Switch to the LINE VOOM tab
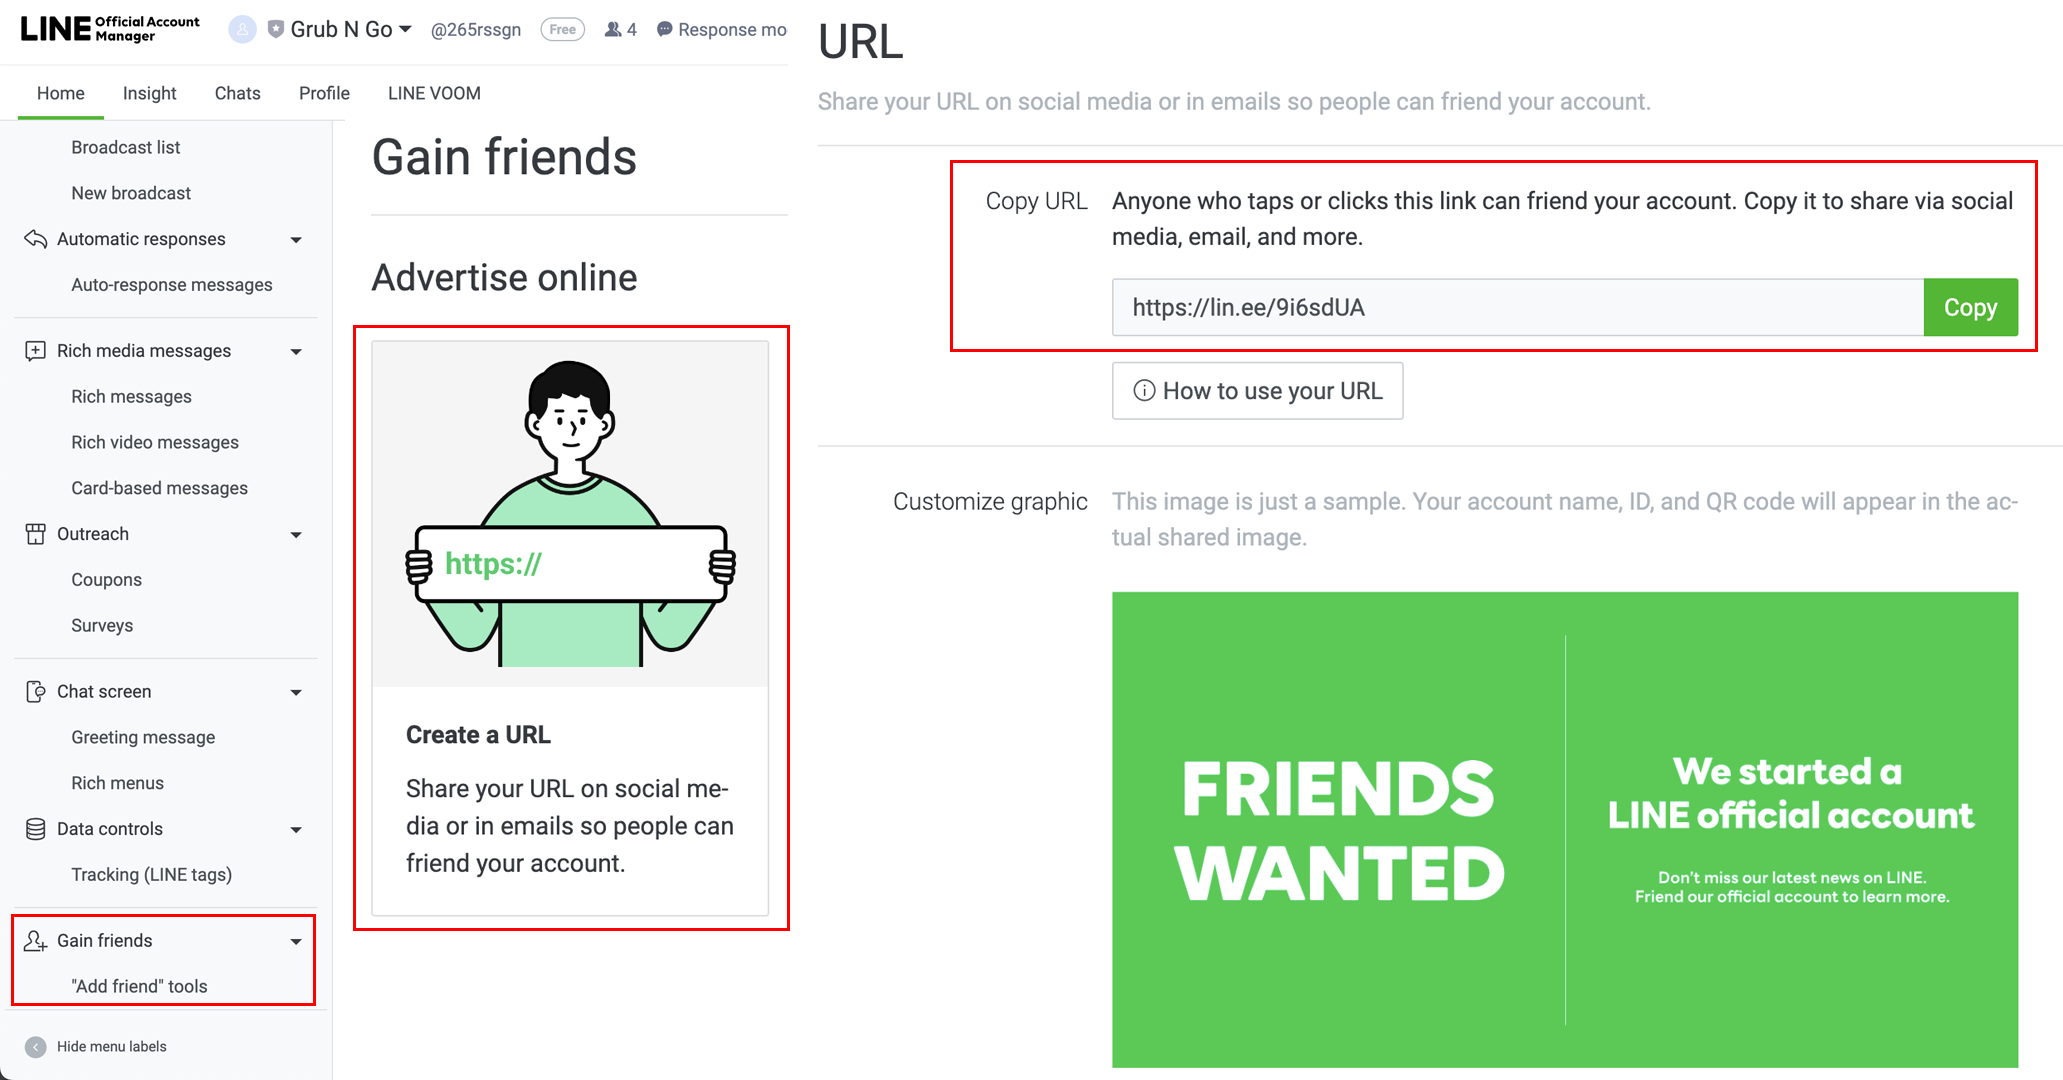Screen dimensions: 2063x1080 (x=434, y=93)
